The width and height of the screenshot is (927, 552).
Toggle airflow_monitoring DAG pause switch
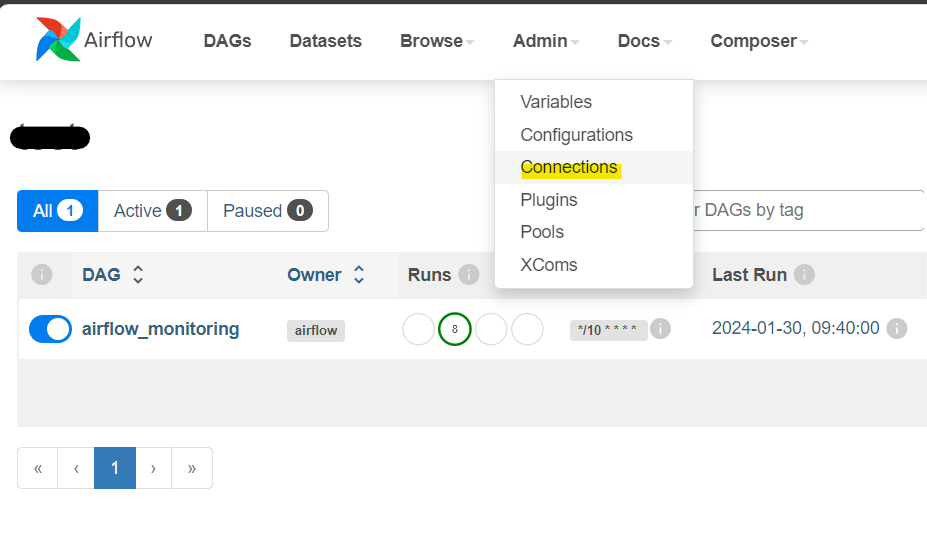pyautogui.click(x=50, y=329)
